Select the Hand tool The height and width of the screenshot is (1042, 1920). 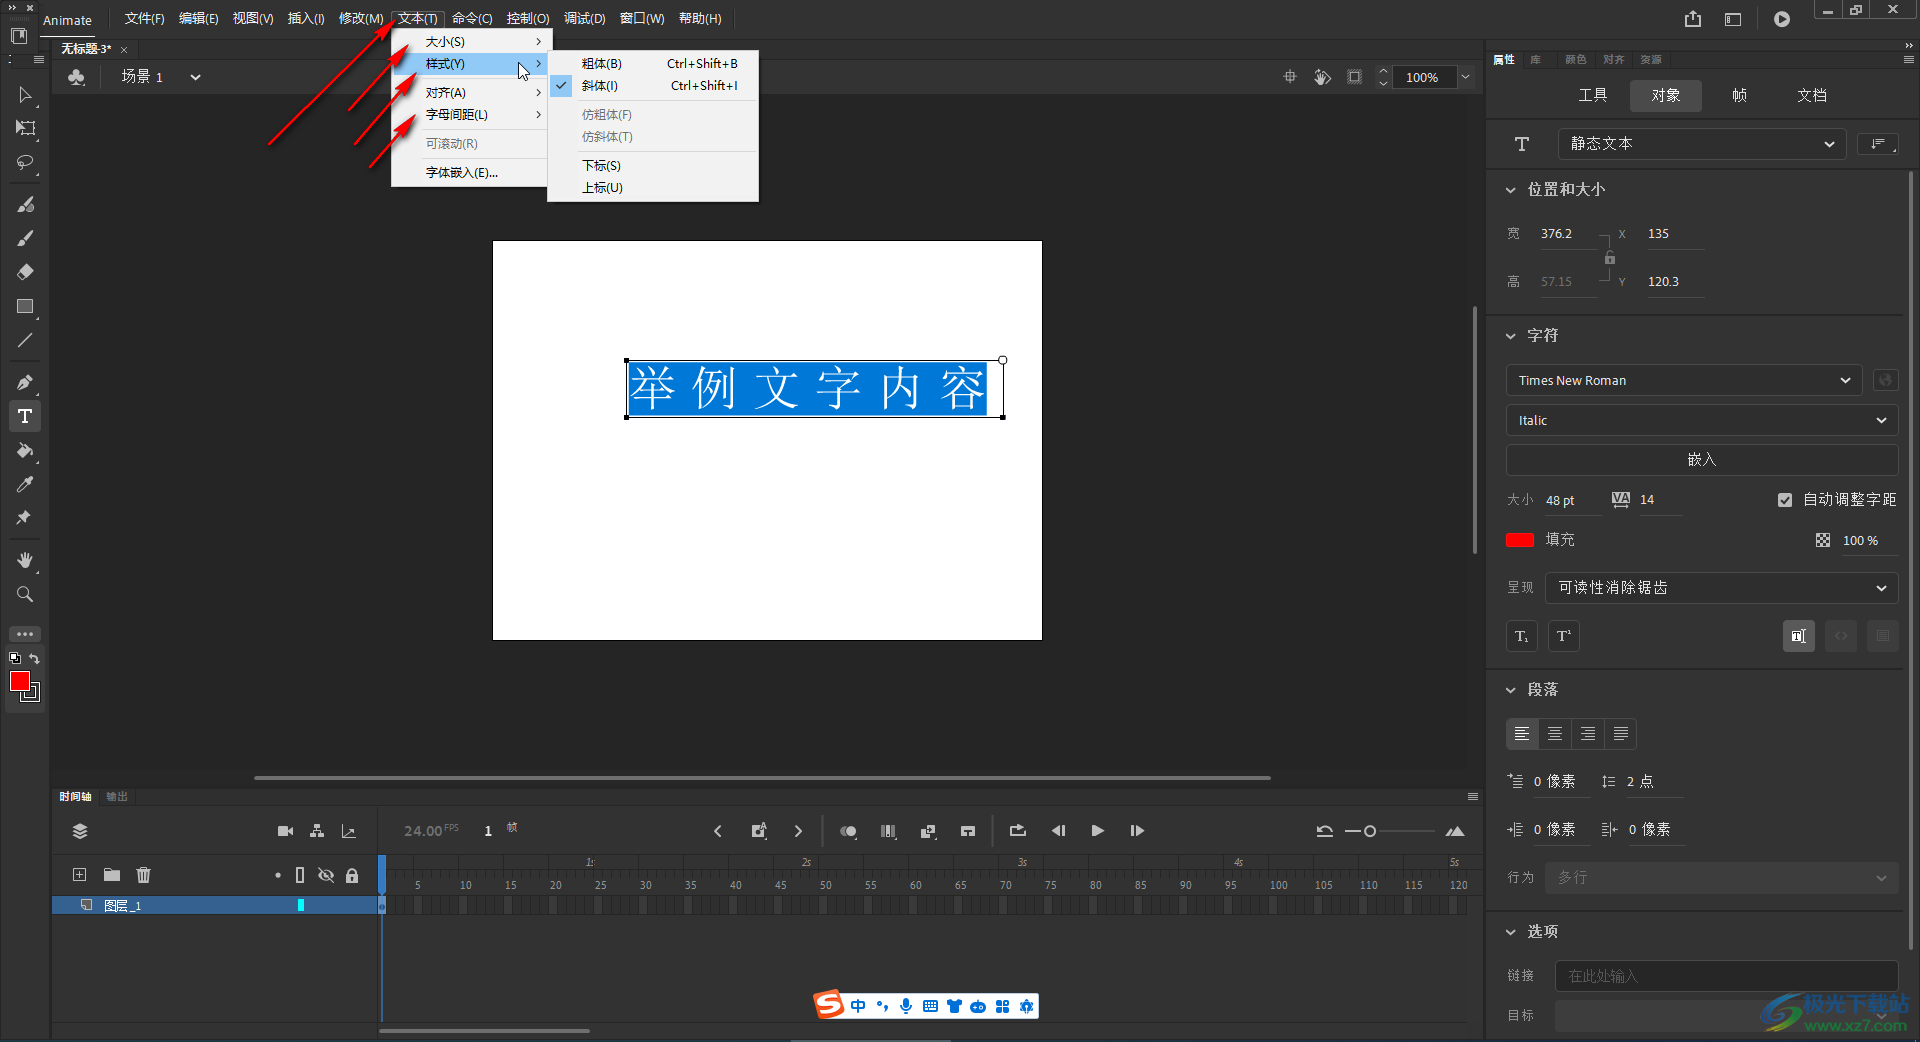click(25, 560)
